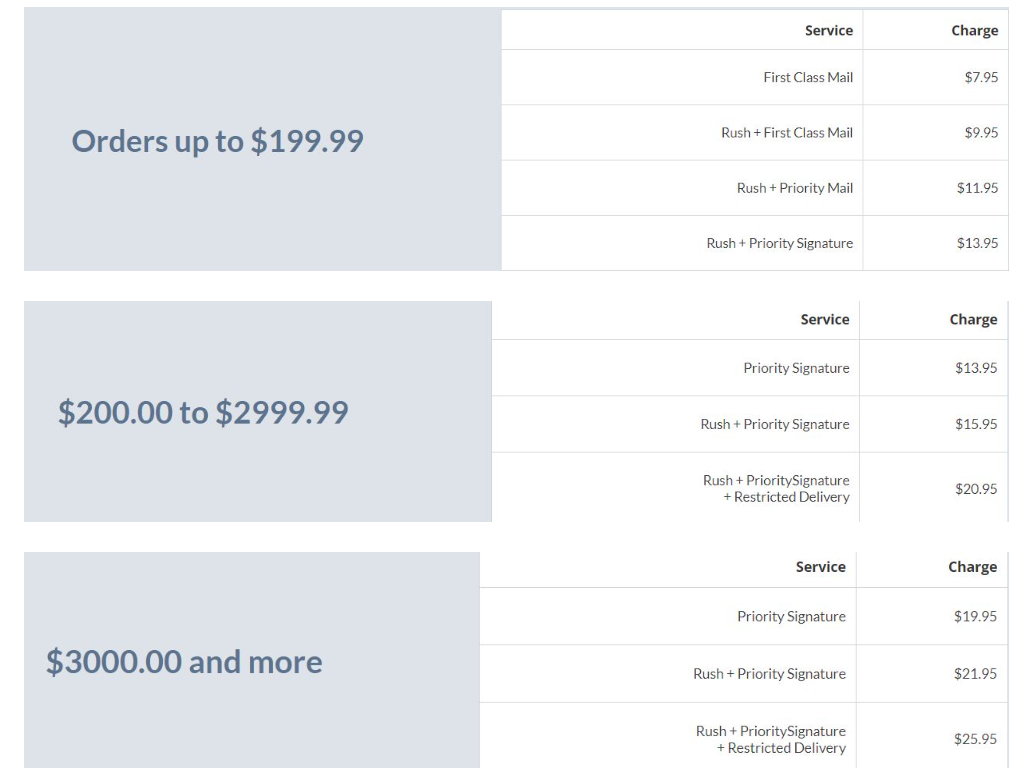Click Service header in the top table
The height and width of the screenshot is (783, 1035).
point(828,30)
